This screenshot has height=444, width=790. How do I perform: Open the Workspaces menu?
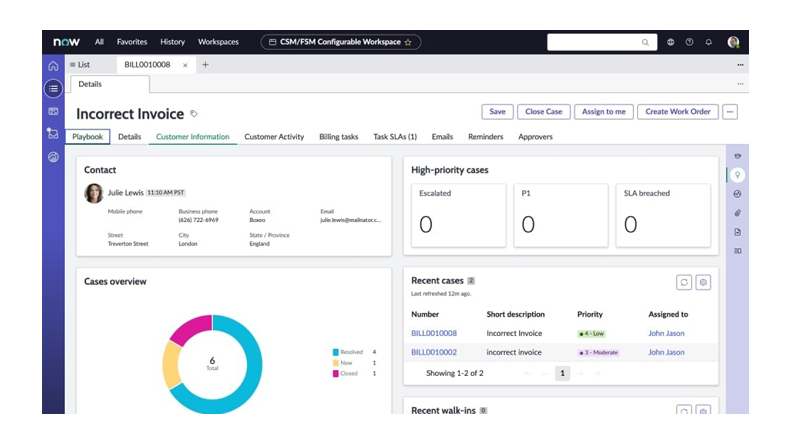click(218, 42)
